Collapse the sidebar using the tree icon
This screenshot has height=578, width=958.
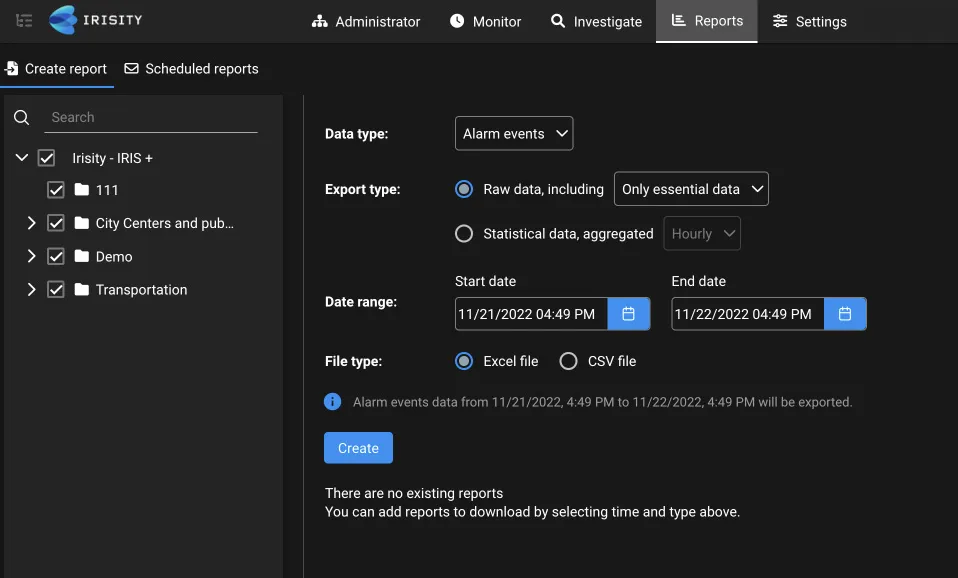(23, 20)
